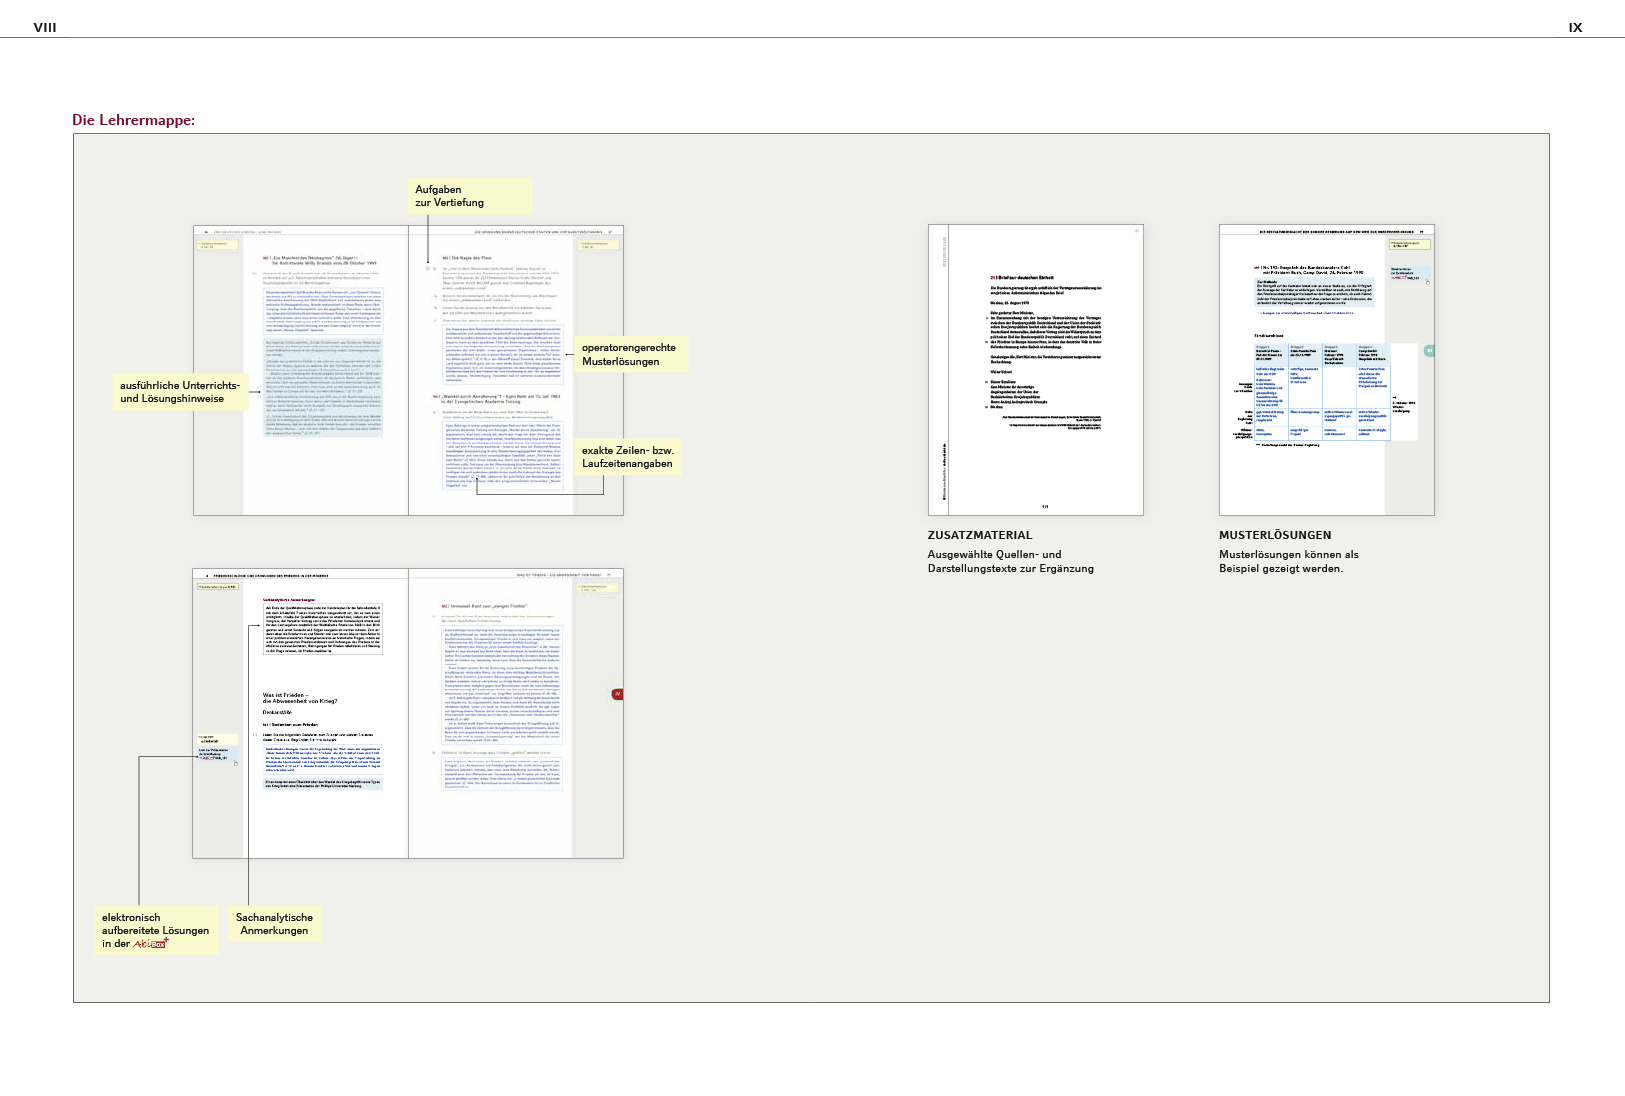
Task: Click 'elektronisch aufbereitete Lösungen' callout box
Action: tap(155, 930)
